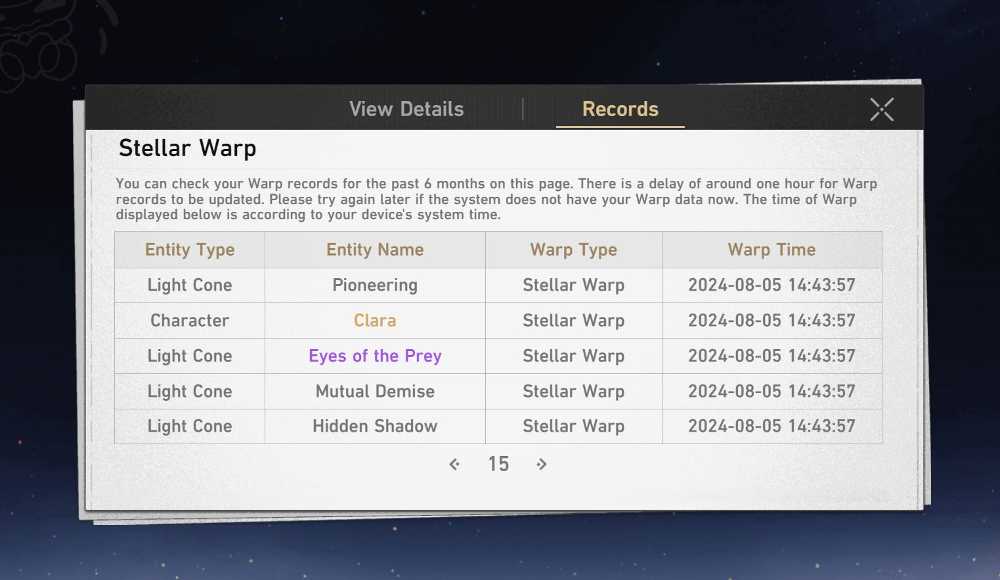Select the Eyes of the Prey entry
1000x580 pixels.
point(375,356)
